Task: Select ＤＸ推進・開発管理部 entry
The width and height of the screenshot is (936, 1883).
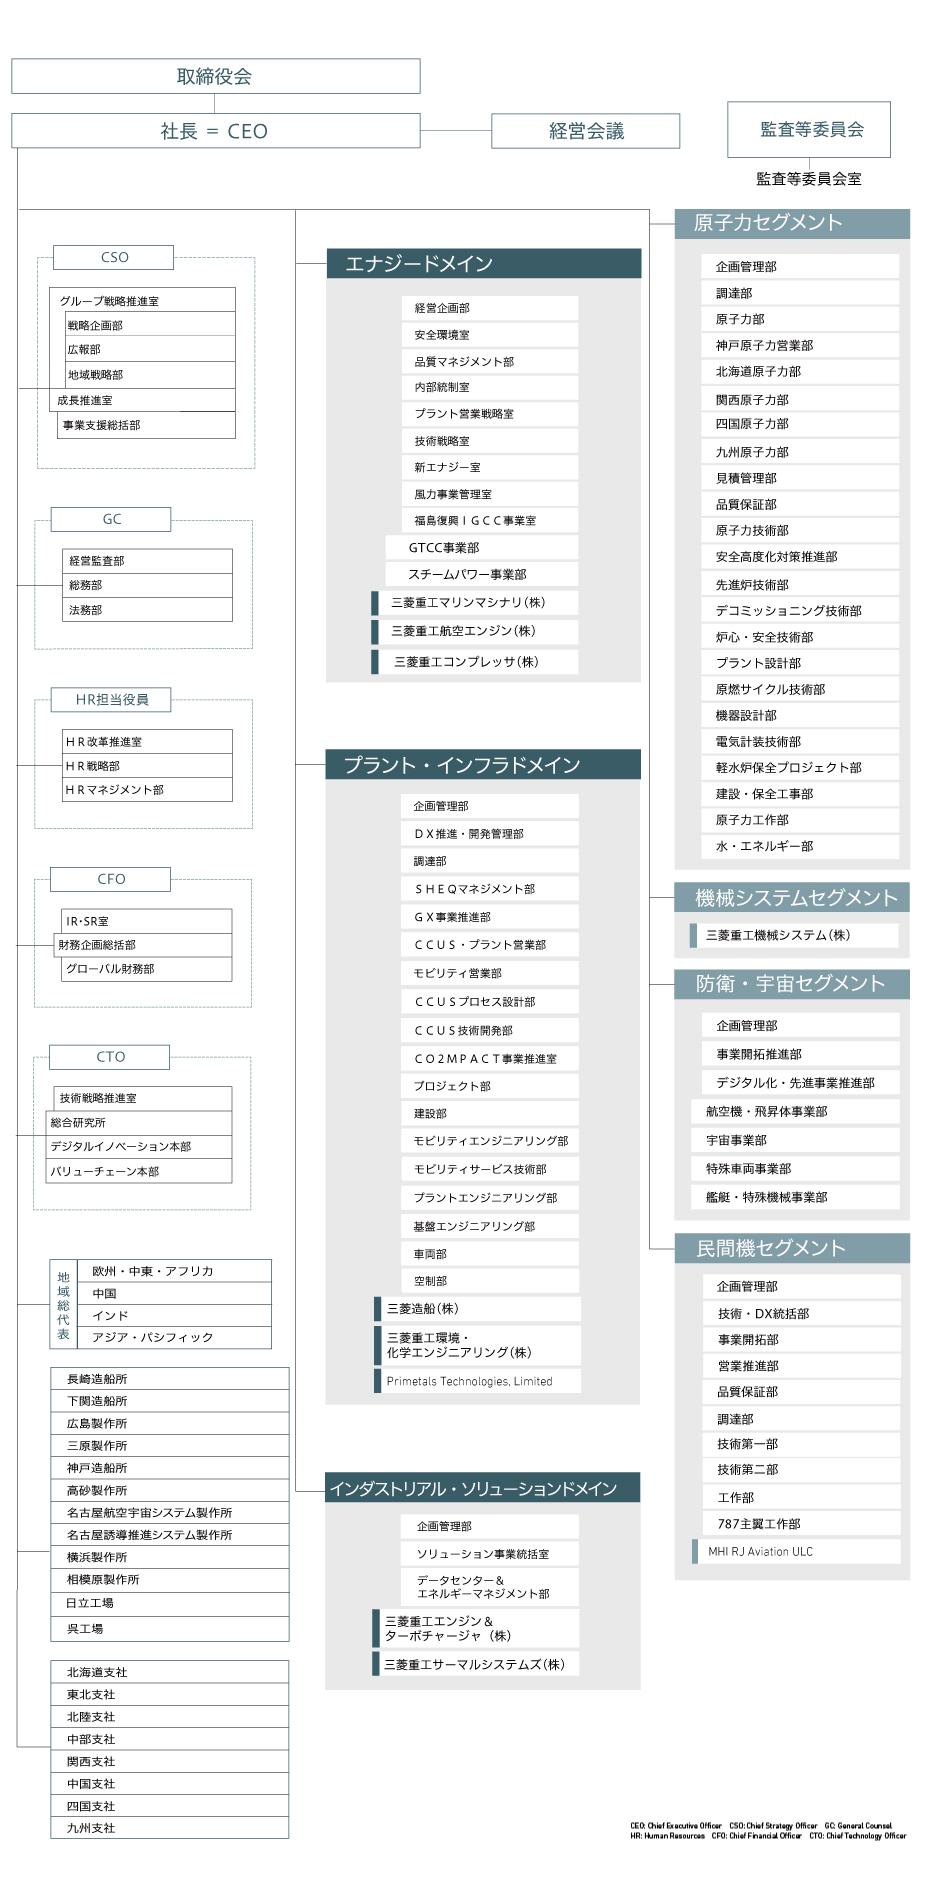Action: [490, 834]
